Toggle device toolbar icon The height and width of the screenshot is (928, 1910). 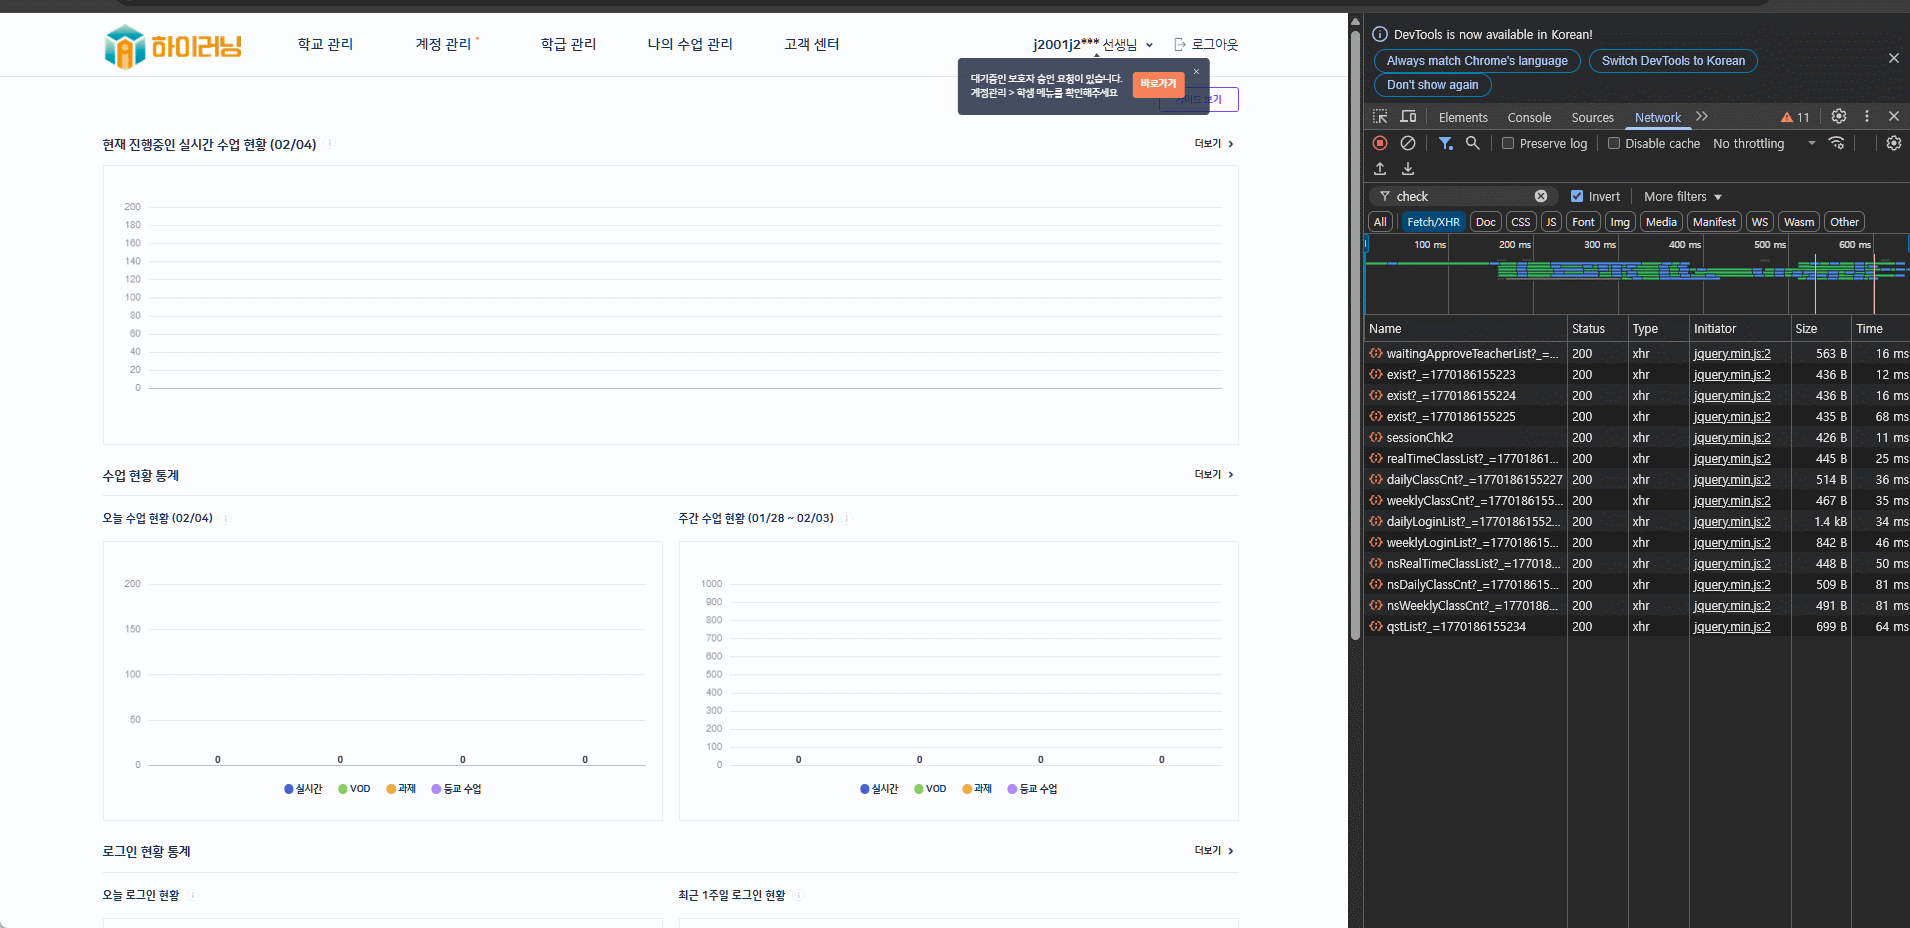[x=1408, y=116]
